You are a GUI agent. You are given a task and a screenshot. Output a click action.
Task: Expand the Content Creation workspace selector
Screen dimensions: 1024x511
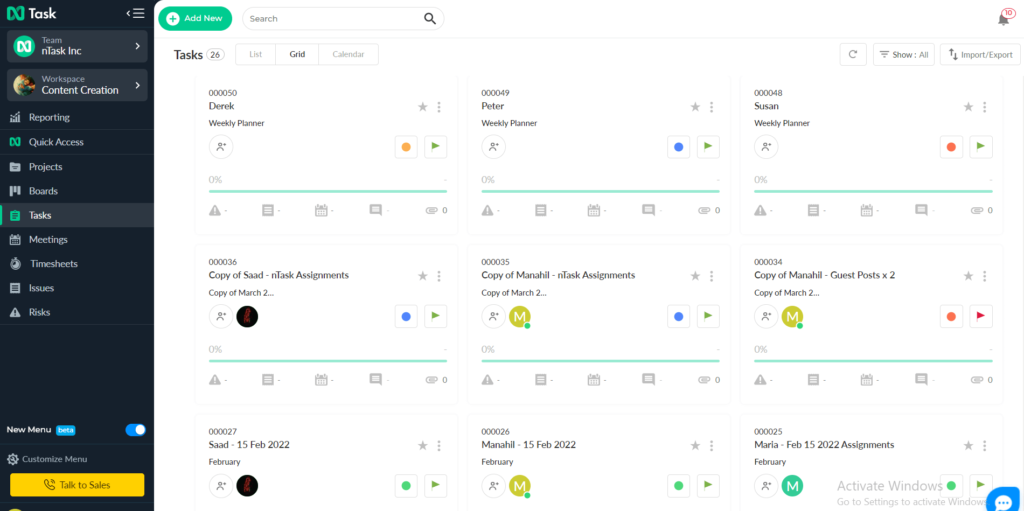tap(77, 85)
